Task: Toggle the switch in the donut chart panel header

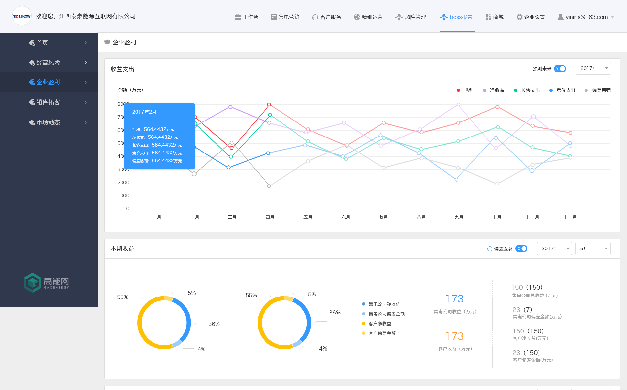Action: (x=521, y=248)
